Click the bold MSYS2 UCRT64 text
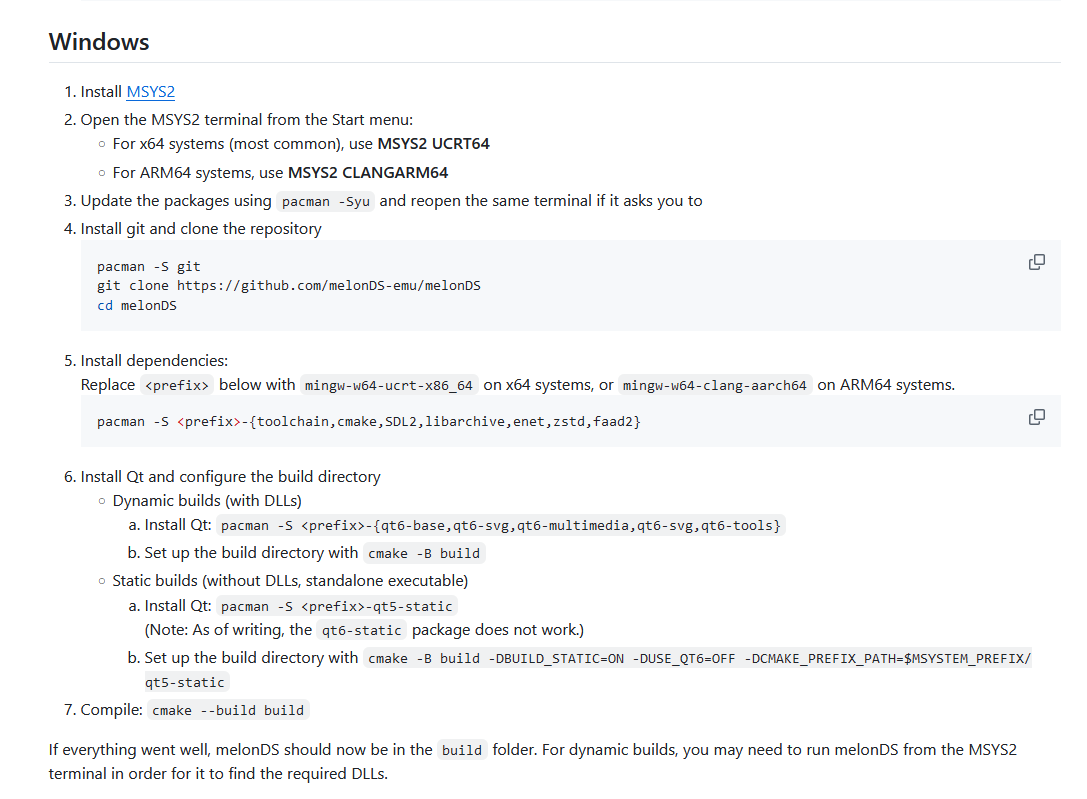 (x=433, y=144)
